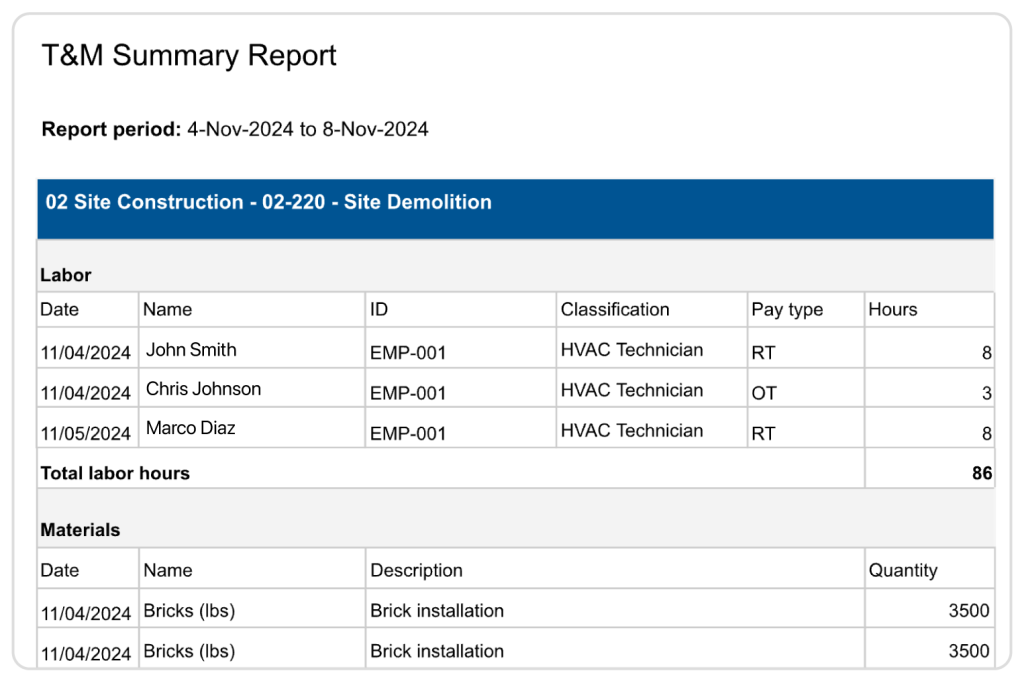Click the Labor section heading

tap(66, 275)
